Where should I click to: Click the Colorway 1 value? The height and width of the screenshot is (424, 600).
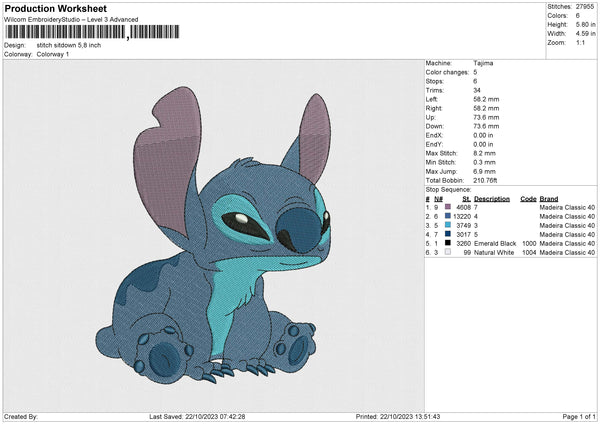(53, 54)
